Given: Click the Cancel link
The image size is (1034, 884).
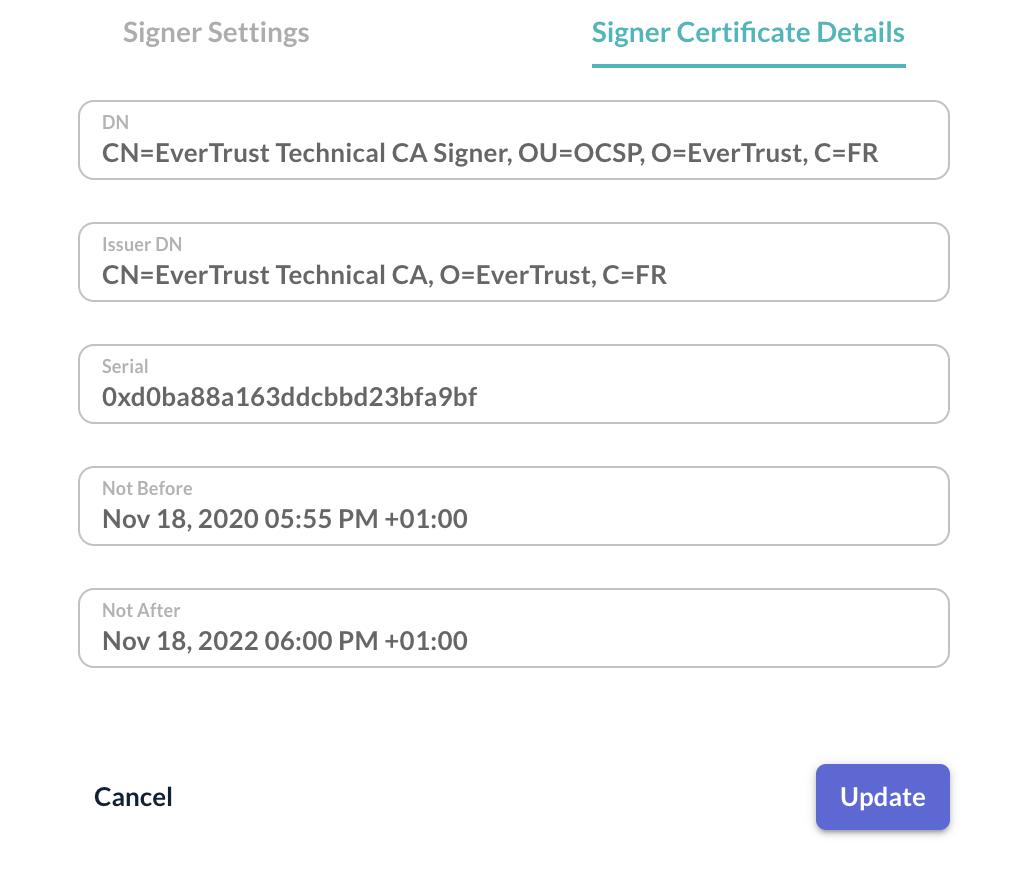Looking at the screenshot, I should tap(133, 796).
